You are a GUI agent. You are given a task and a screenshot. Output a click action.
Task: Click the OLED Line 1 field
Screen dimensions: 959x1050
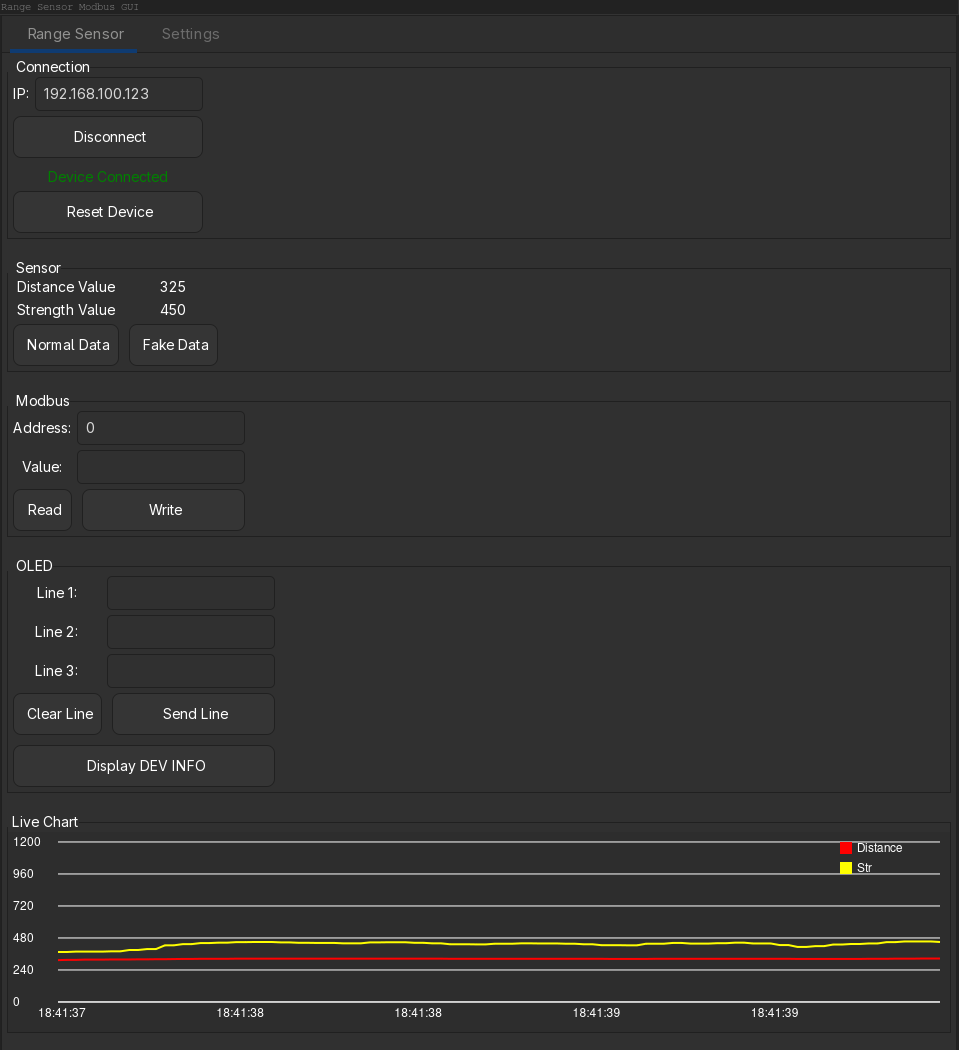tap(191, 593)
